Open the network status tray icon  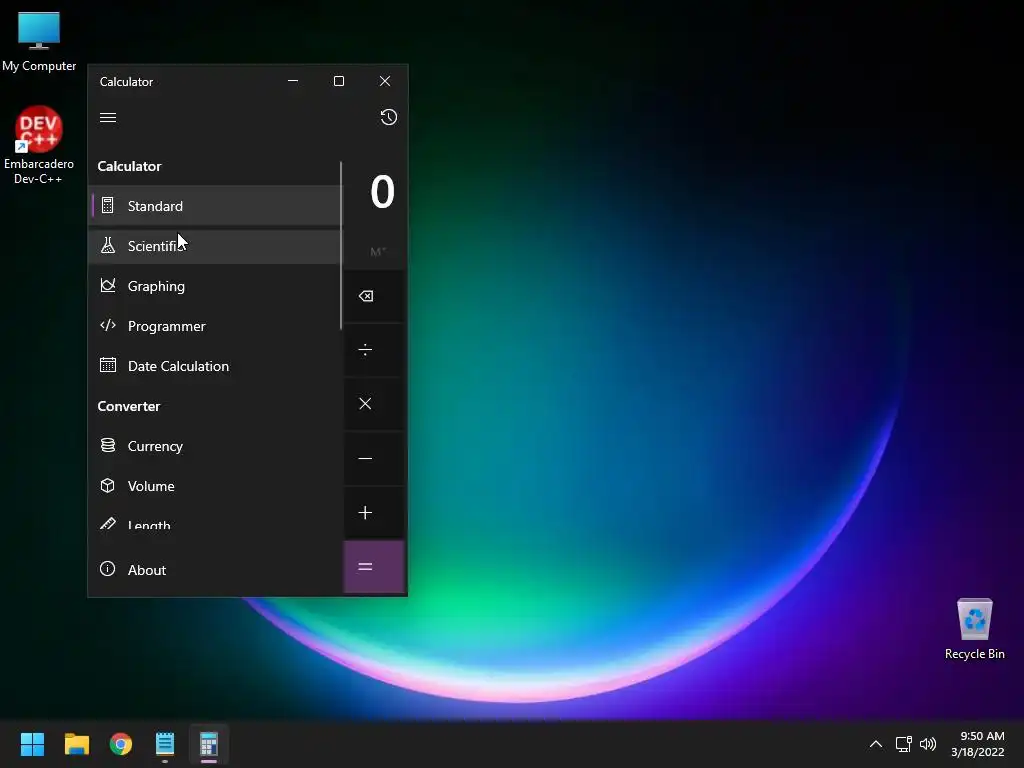903,744
